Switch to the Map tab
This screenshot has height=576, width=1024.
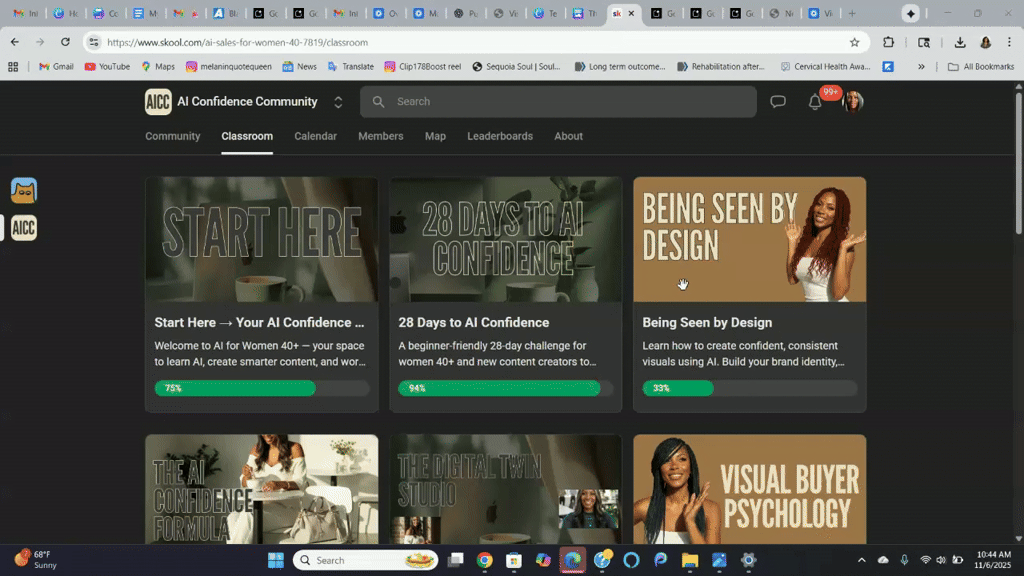click(436, 136)
